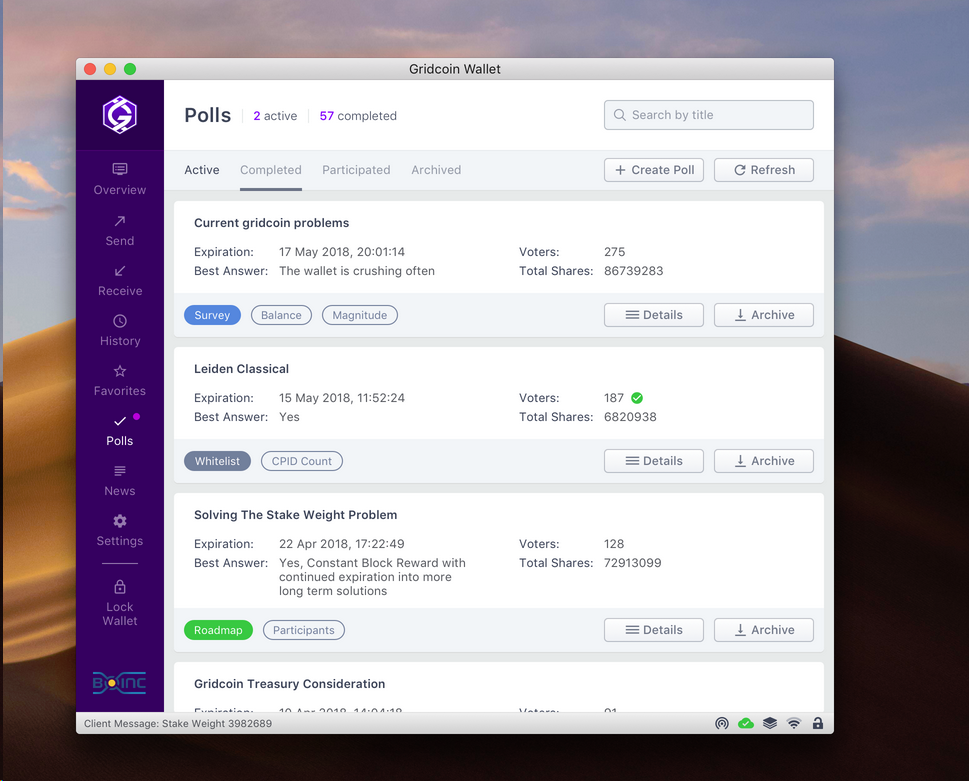The image size is (969, 781).
Task: Click the padlock icon in status bar
Action: (x=818, y=723)
